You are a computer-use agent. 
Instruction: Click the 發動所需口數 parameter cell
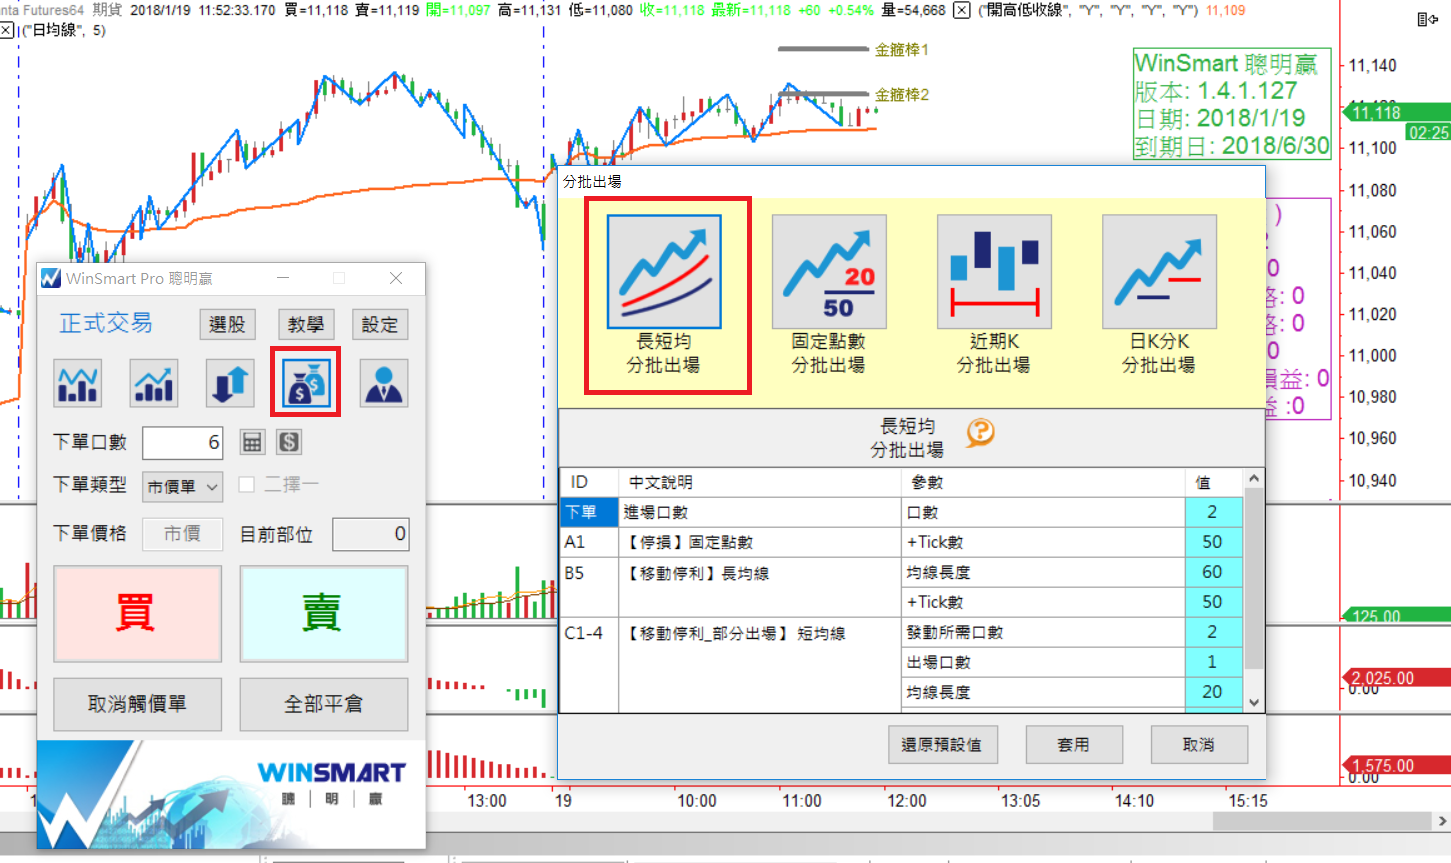[x=1043, y=632]
